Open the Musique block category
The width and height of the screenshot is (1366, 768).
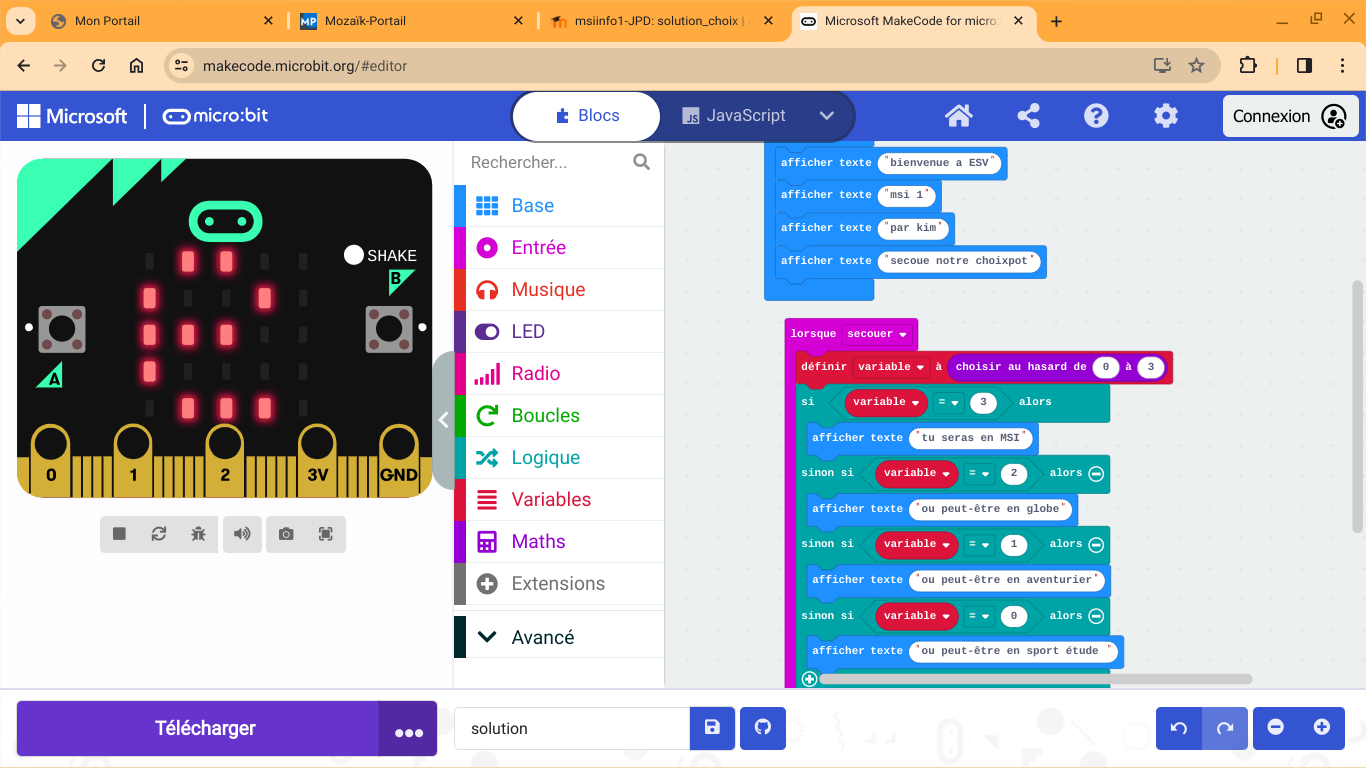click(559, 289)
